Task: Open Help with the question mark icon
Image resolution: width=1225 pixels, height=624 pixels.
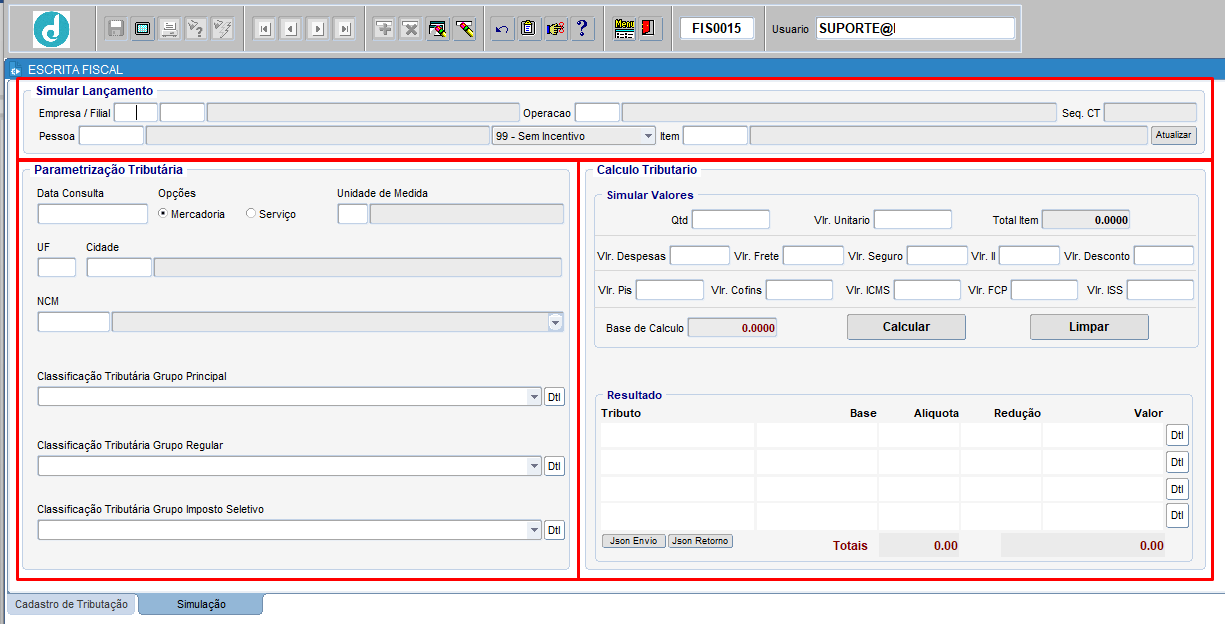Action: 583,29
